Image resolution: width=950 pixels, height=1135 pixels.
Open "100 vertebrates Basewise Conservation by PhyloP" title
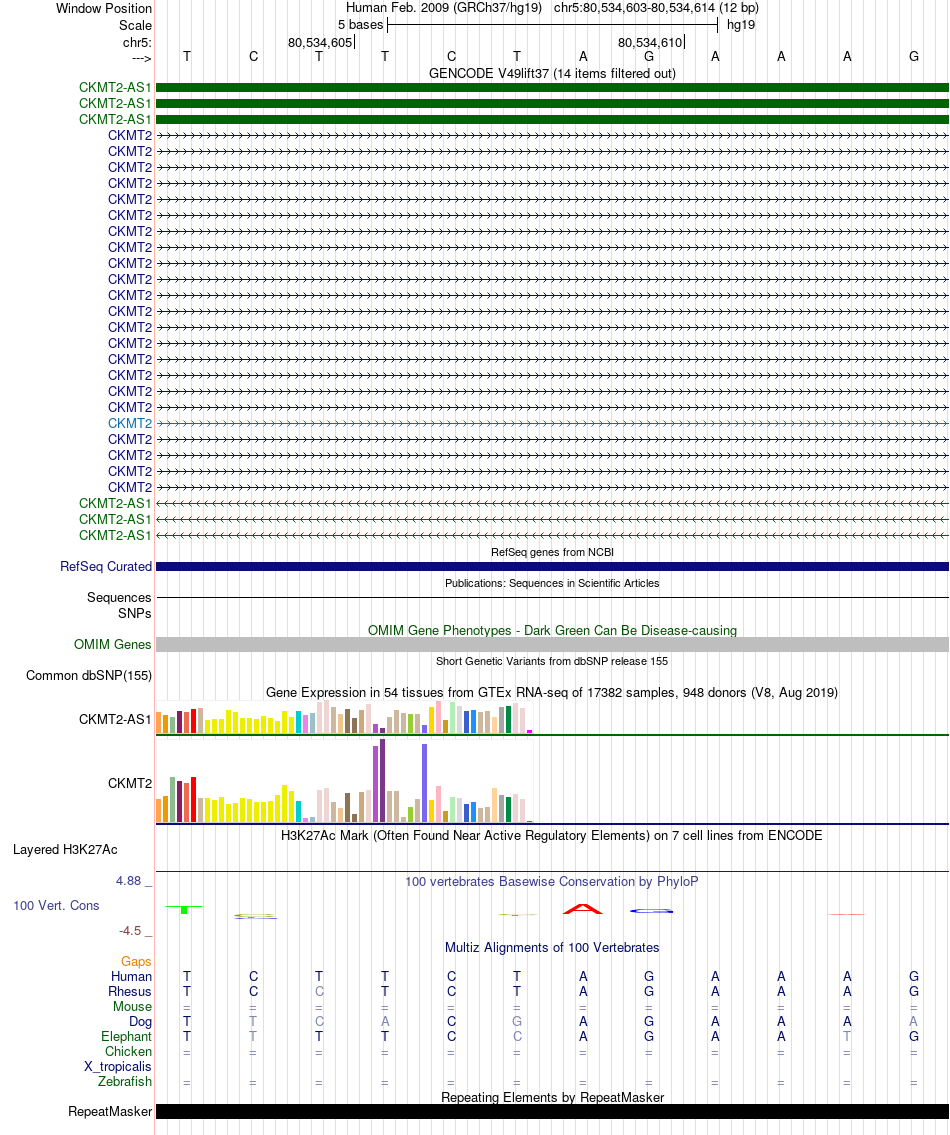pyautogui.click(x=552, y=882)
